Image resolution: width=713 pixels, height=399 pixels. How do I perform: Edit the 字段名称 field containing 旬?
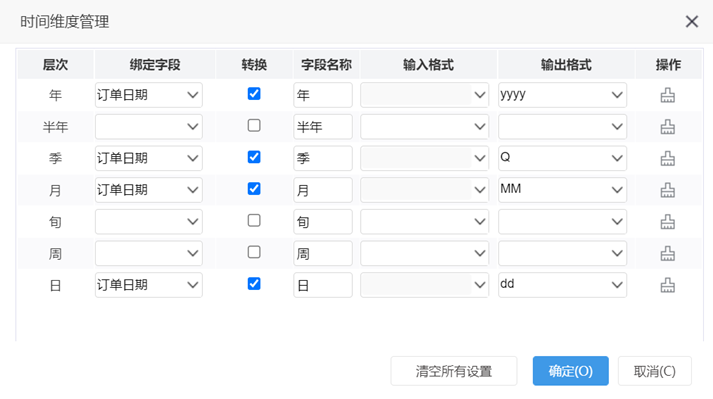pyautogui.click(x=323, y=222)
